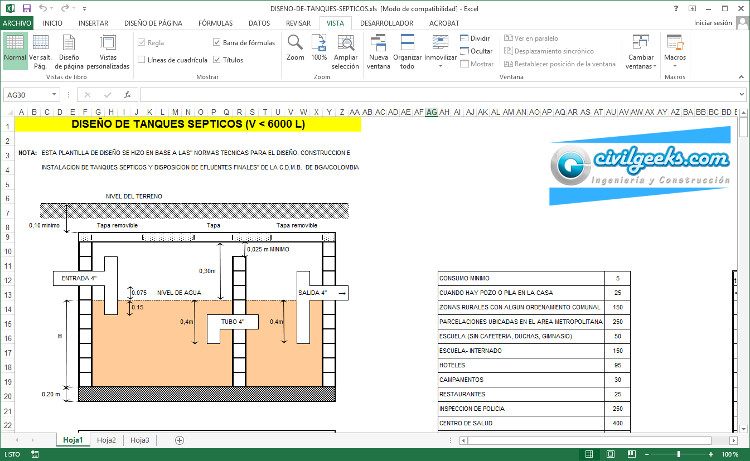
Task: Uncheck Barra de fórmulas checkbox
Action: point(217,43)
